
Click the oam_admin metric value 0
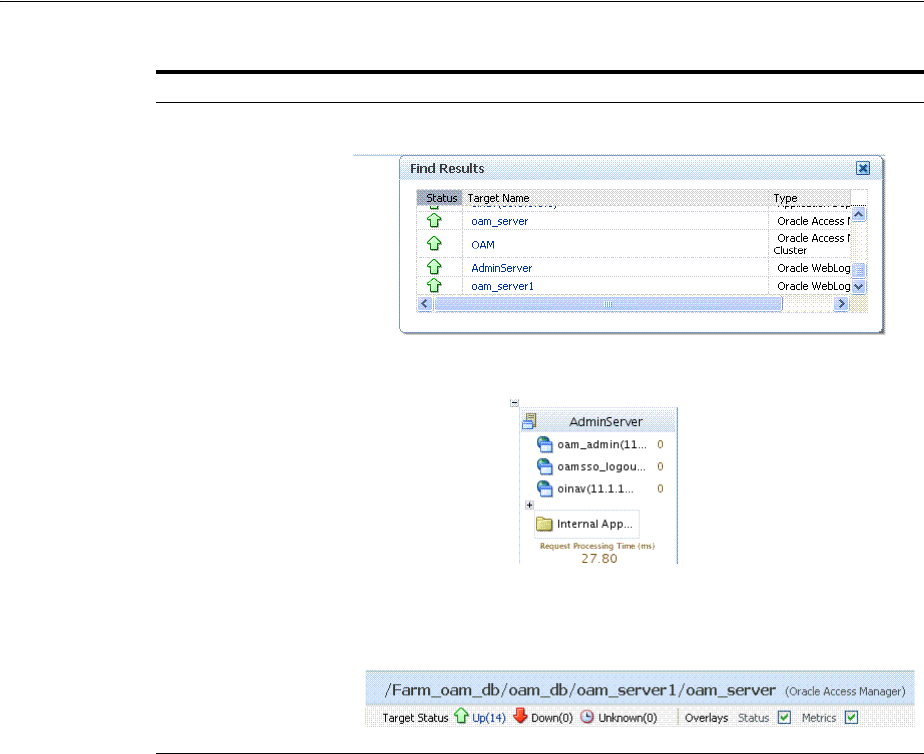point(661,445)
